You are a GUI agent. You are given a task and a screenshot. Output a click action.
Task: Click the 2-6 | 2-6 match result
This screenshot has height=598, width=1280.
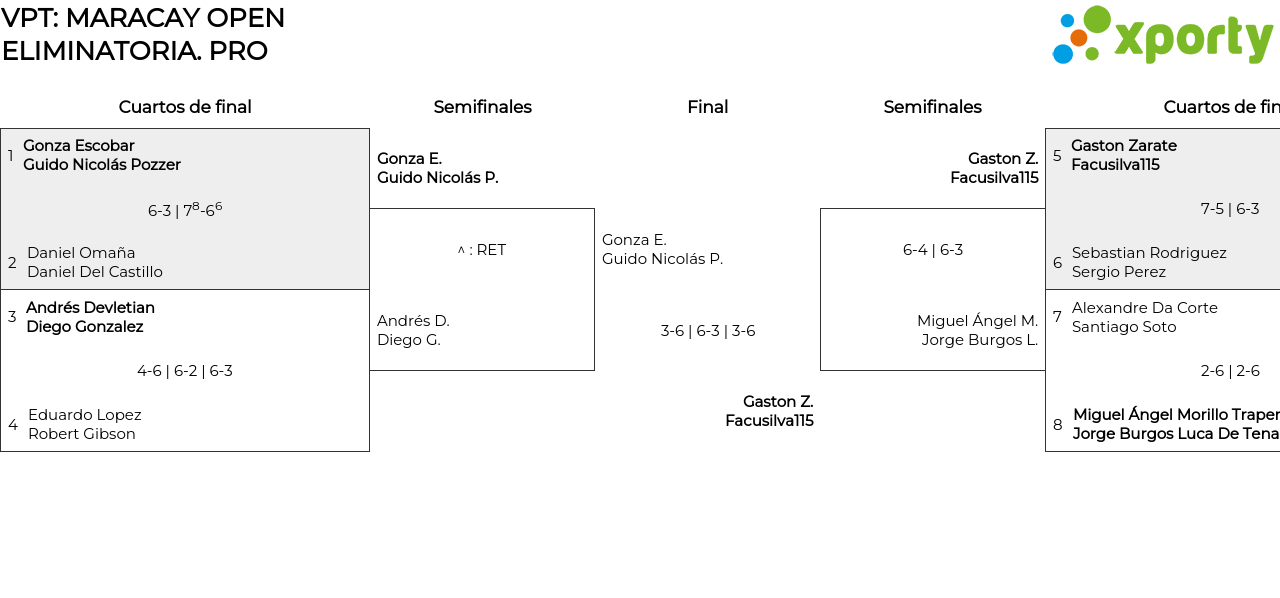click(1229, 371)
